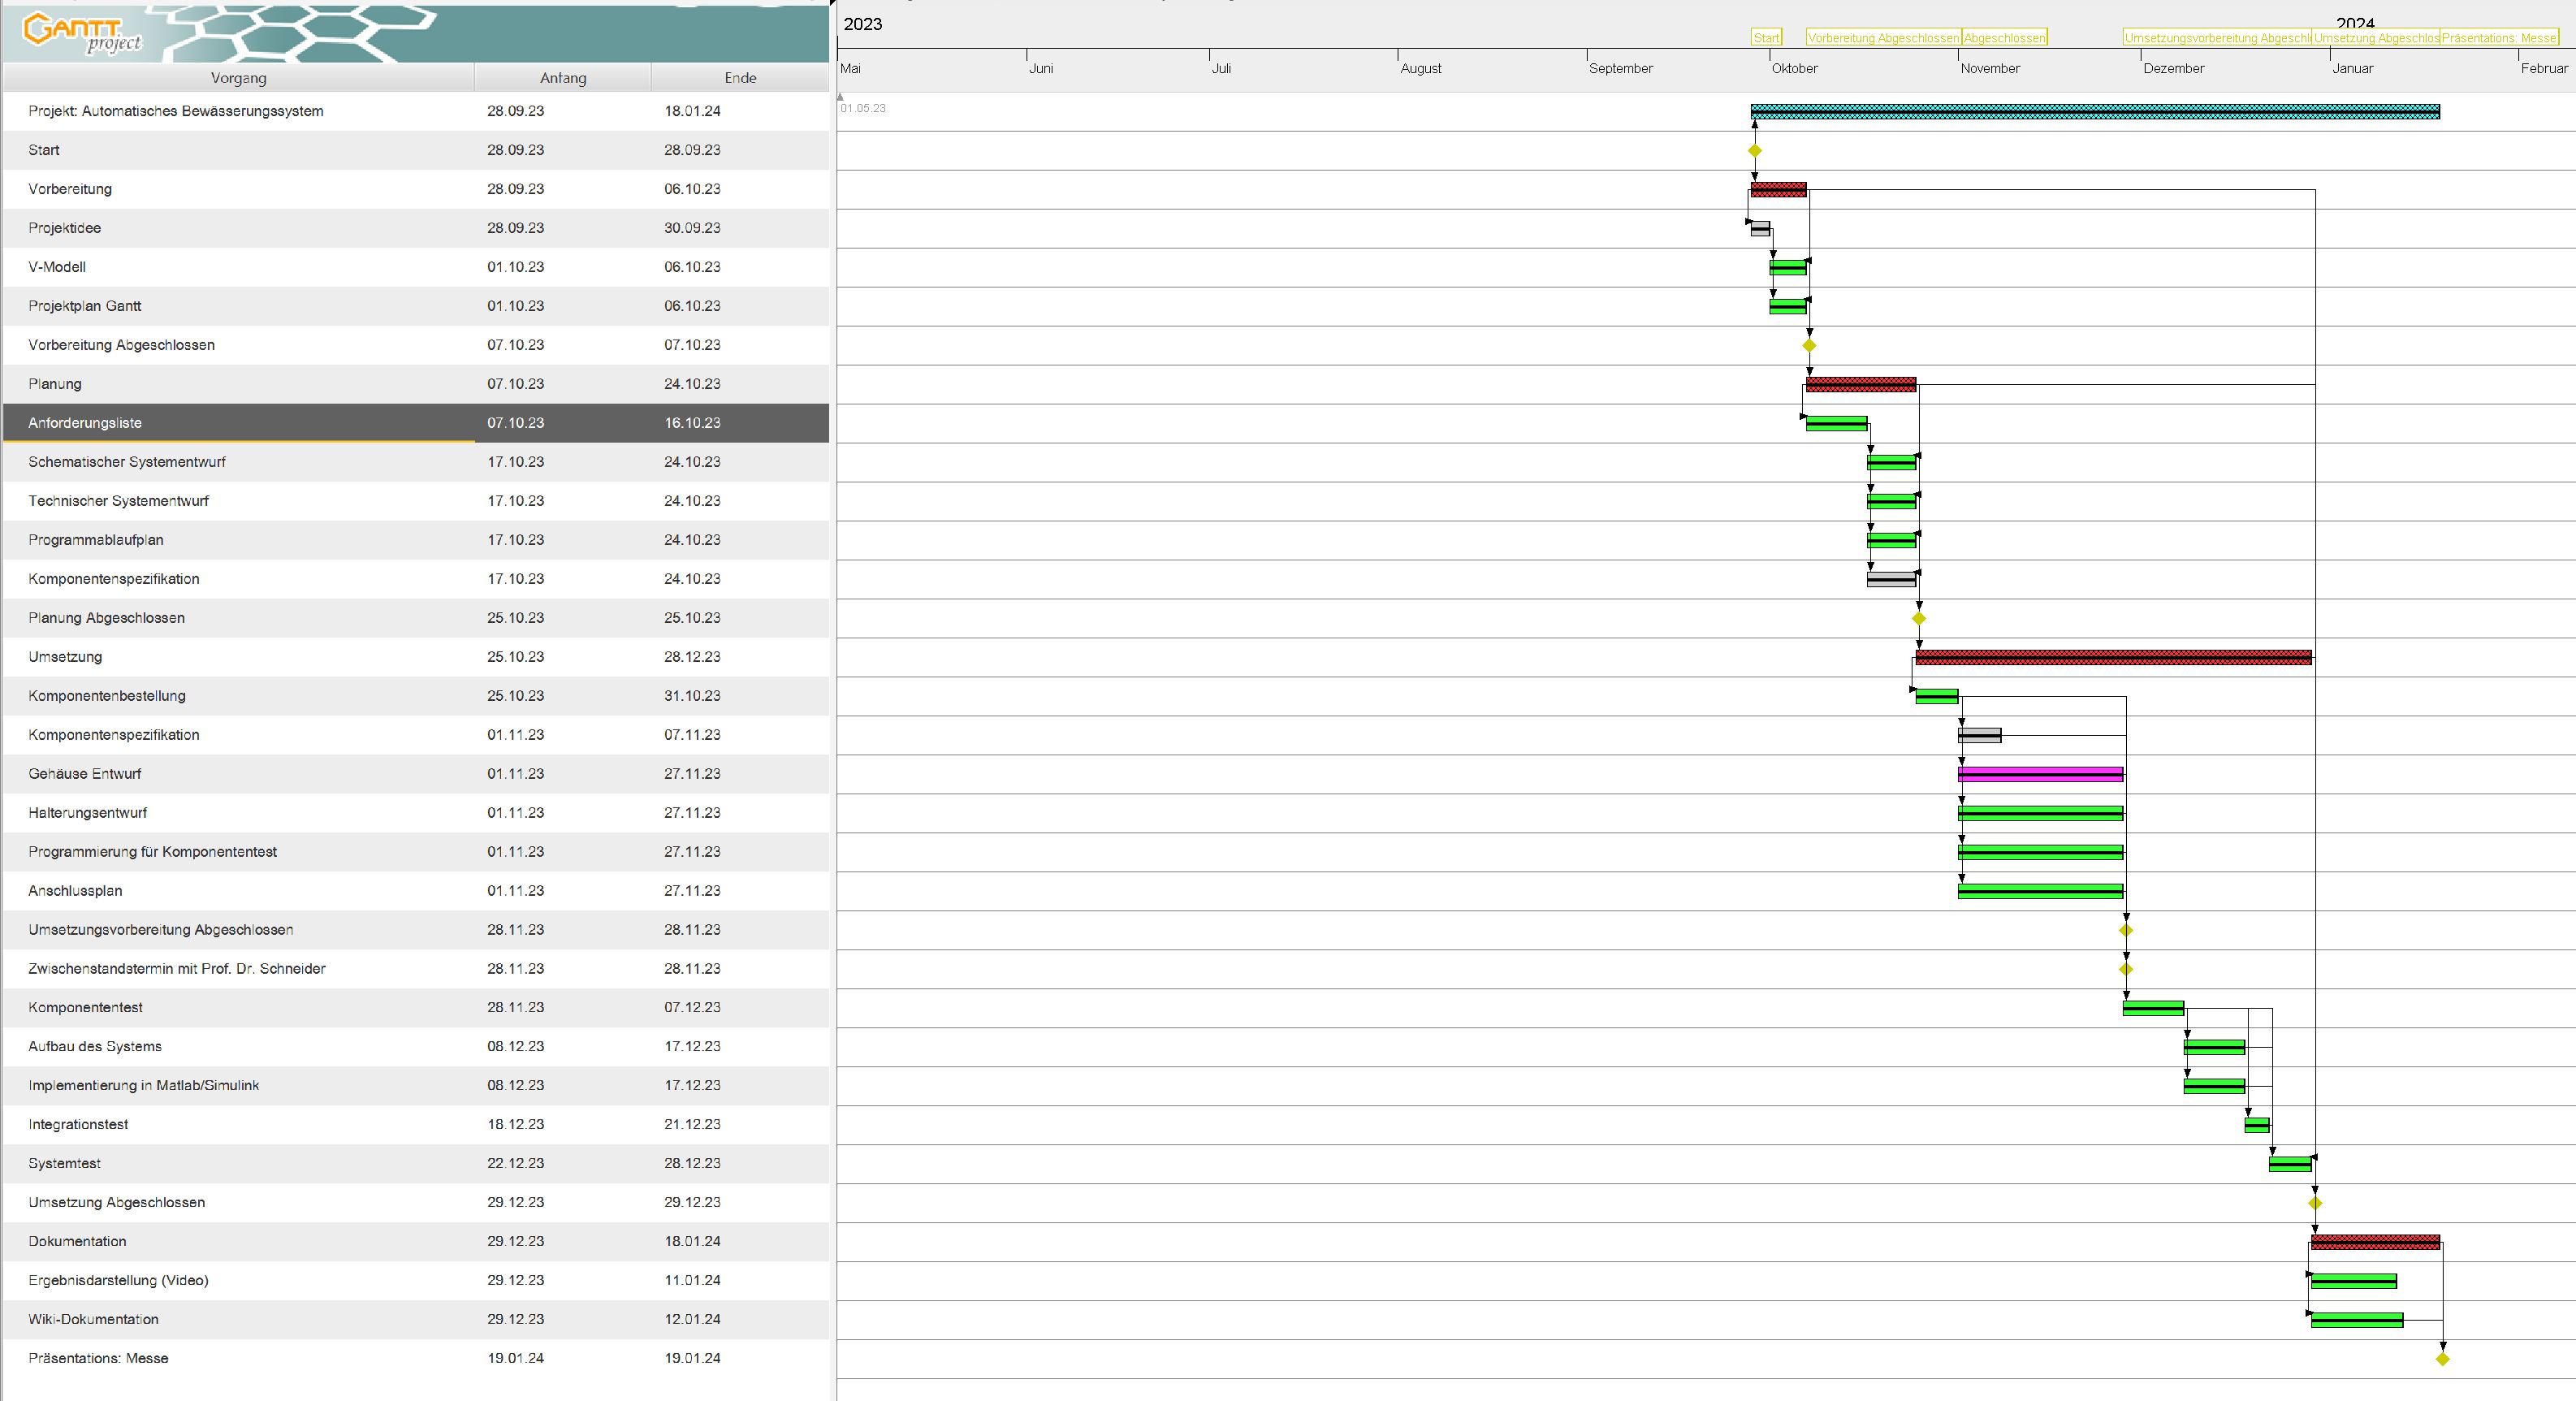The height and width of the screenshot is (1401, 2576).
Task: Select the highlighted Anforderungsliste row
Action: [x=85, y=423]
